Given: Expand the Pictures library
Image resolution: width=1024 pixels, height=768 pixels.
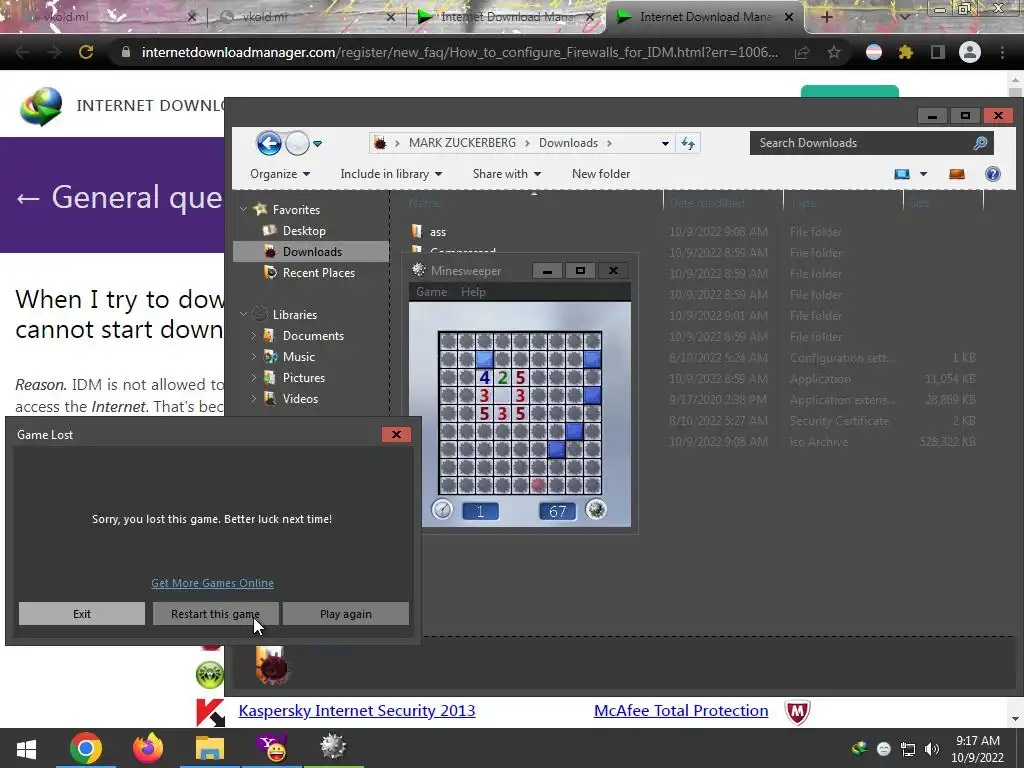Looking at the screenshot, I should click(x=253, y=377).
